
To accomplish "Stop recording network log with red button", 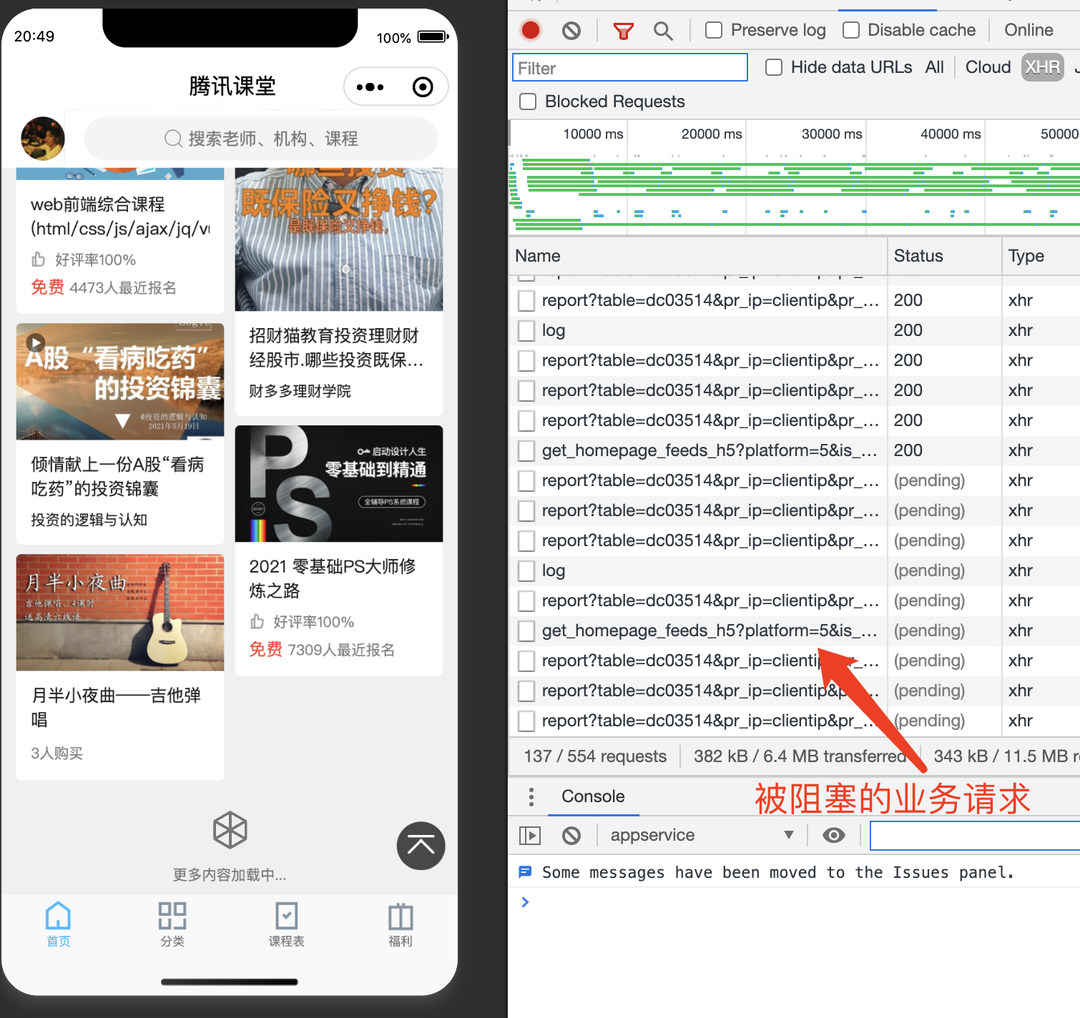I will click(530, 30).
